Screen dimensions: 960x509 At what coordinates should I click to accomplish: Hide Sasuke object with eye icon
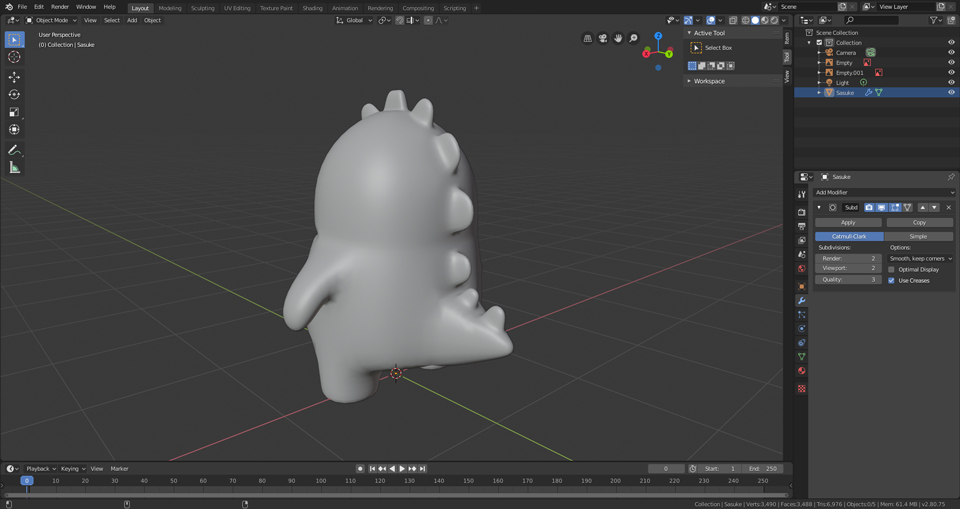click(951, 92)
